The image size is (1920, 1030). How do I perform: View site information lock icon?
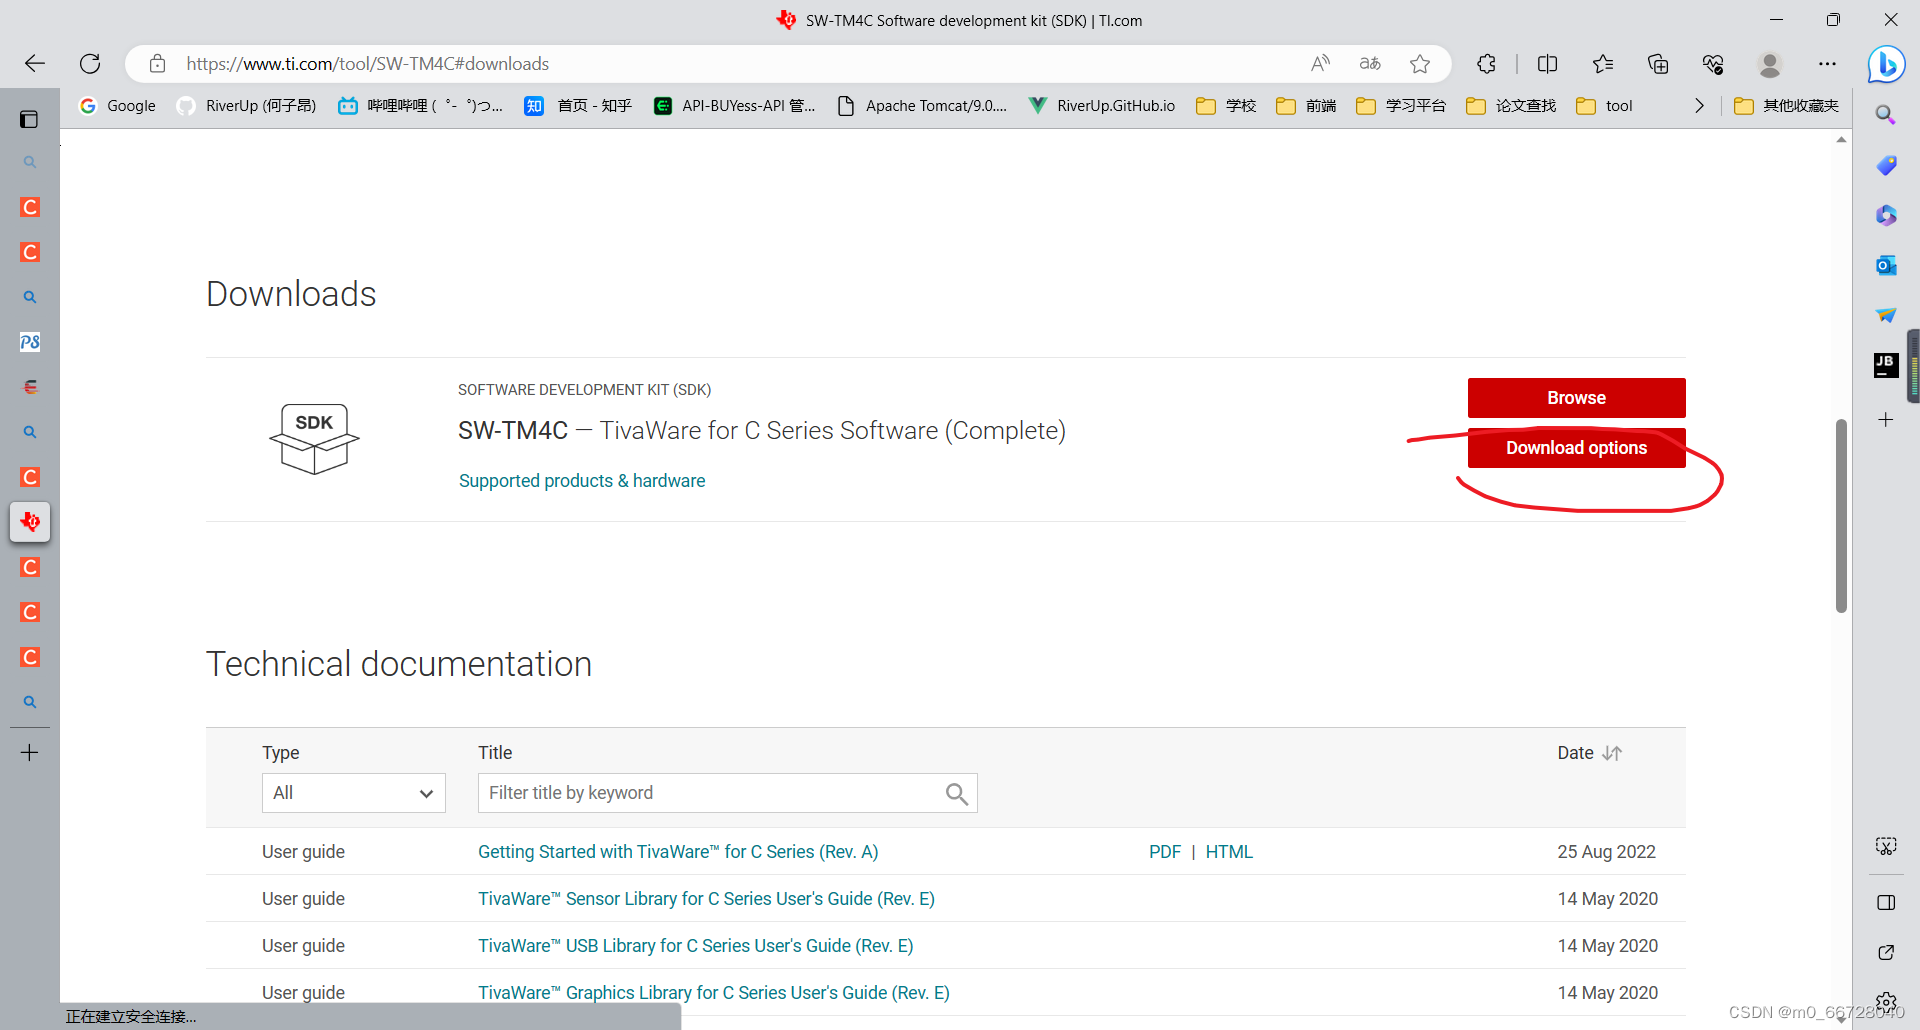pos(157,64)
